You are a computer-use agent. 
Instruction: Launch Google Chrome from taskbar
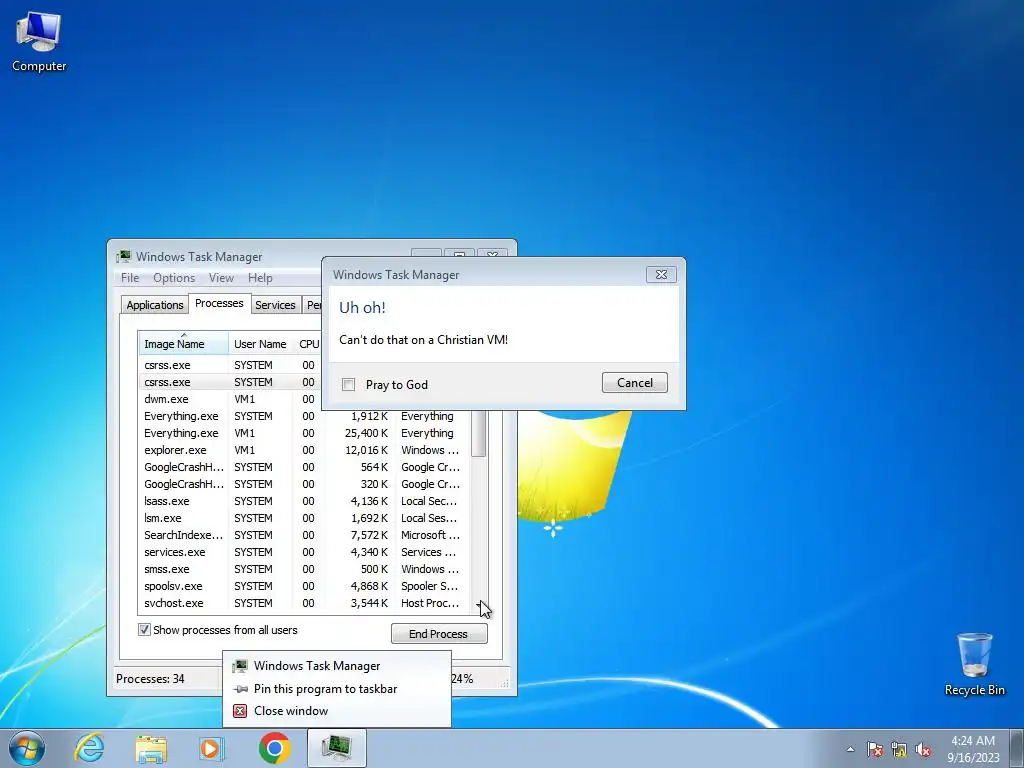point(274,748)
